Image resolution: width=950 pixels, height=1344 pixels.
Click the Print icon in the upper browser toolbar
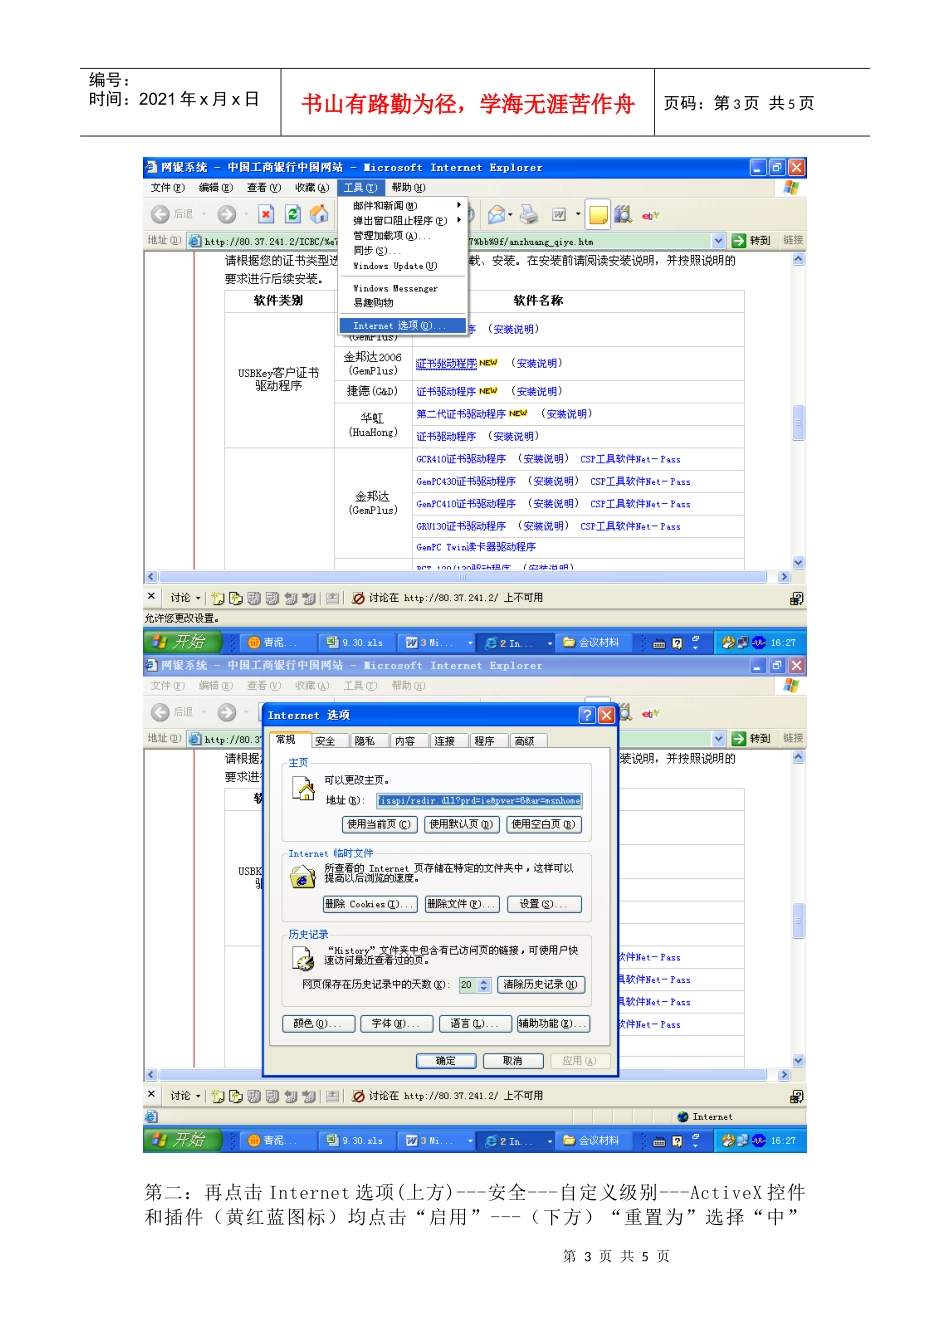tap(529, 214)
